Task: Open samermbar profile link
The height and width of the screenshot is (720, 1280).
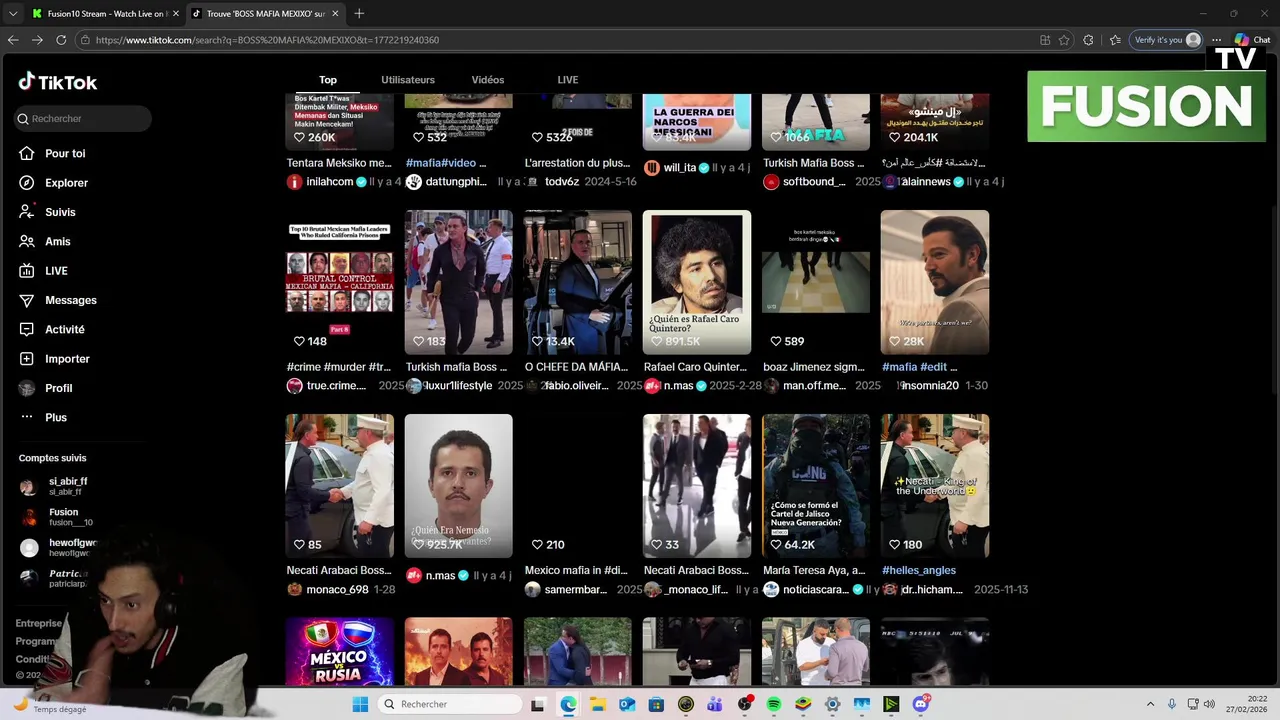Action: (575, 590)
